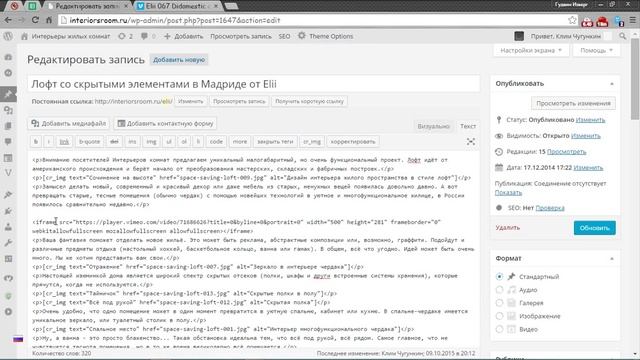Select the Изображение format radio
Screen dimensions: 640x360
(499, 316)
